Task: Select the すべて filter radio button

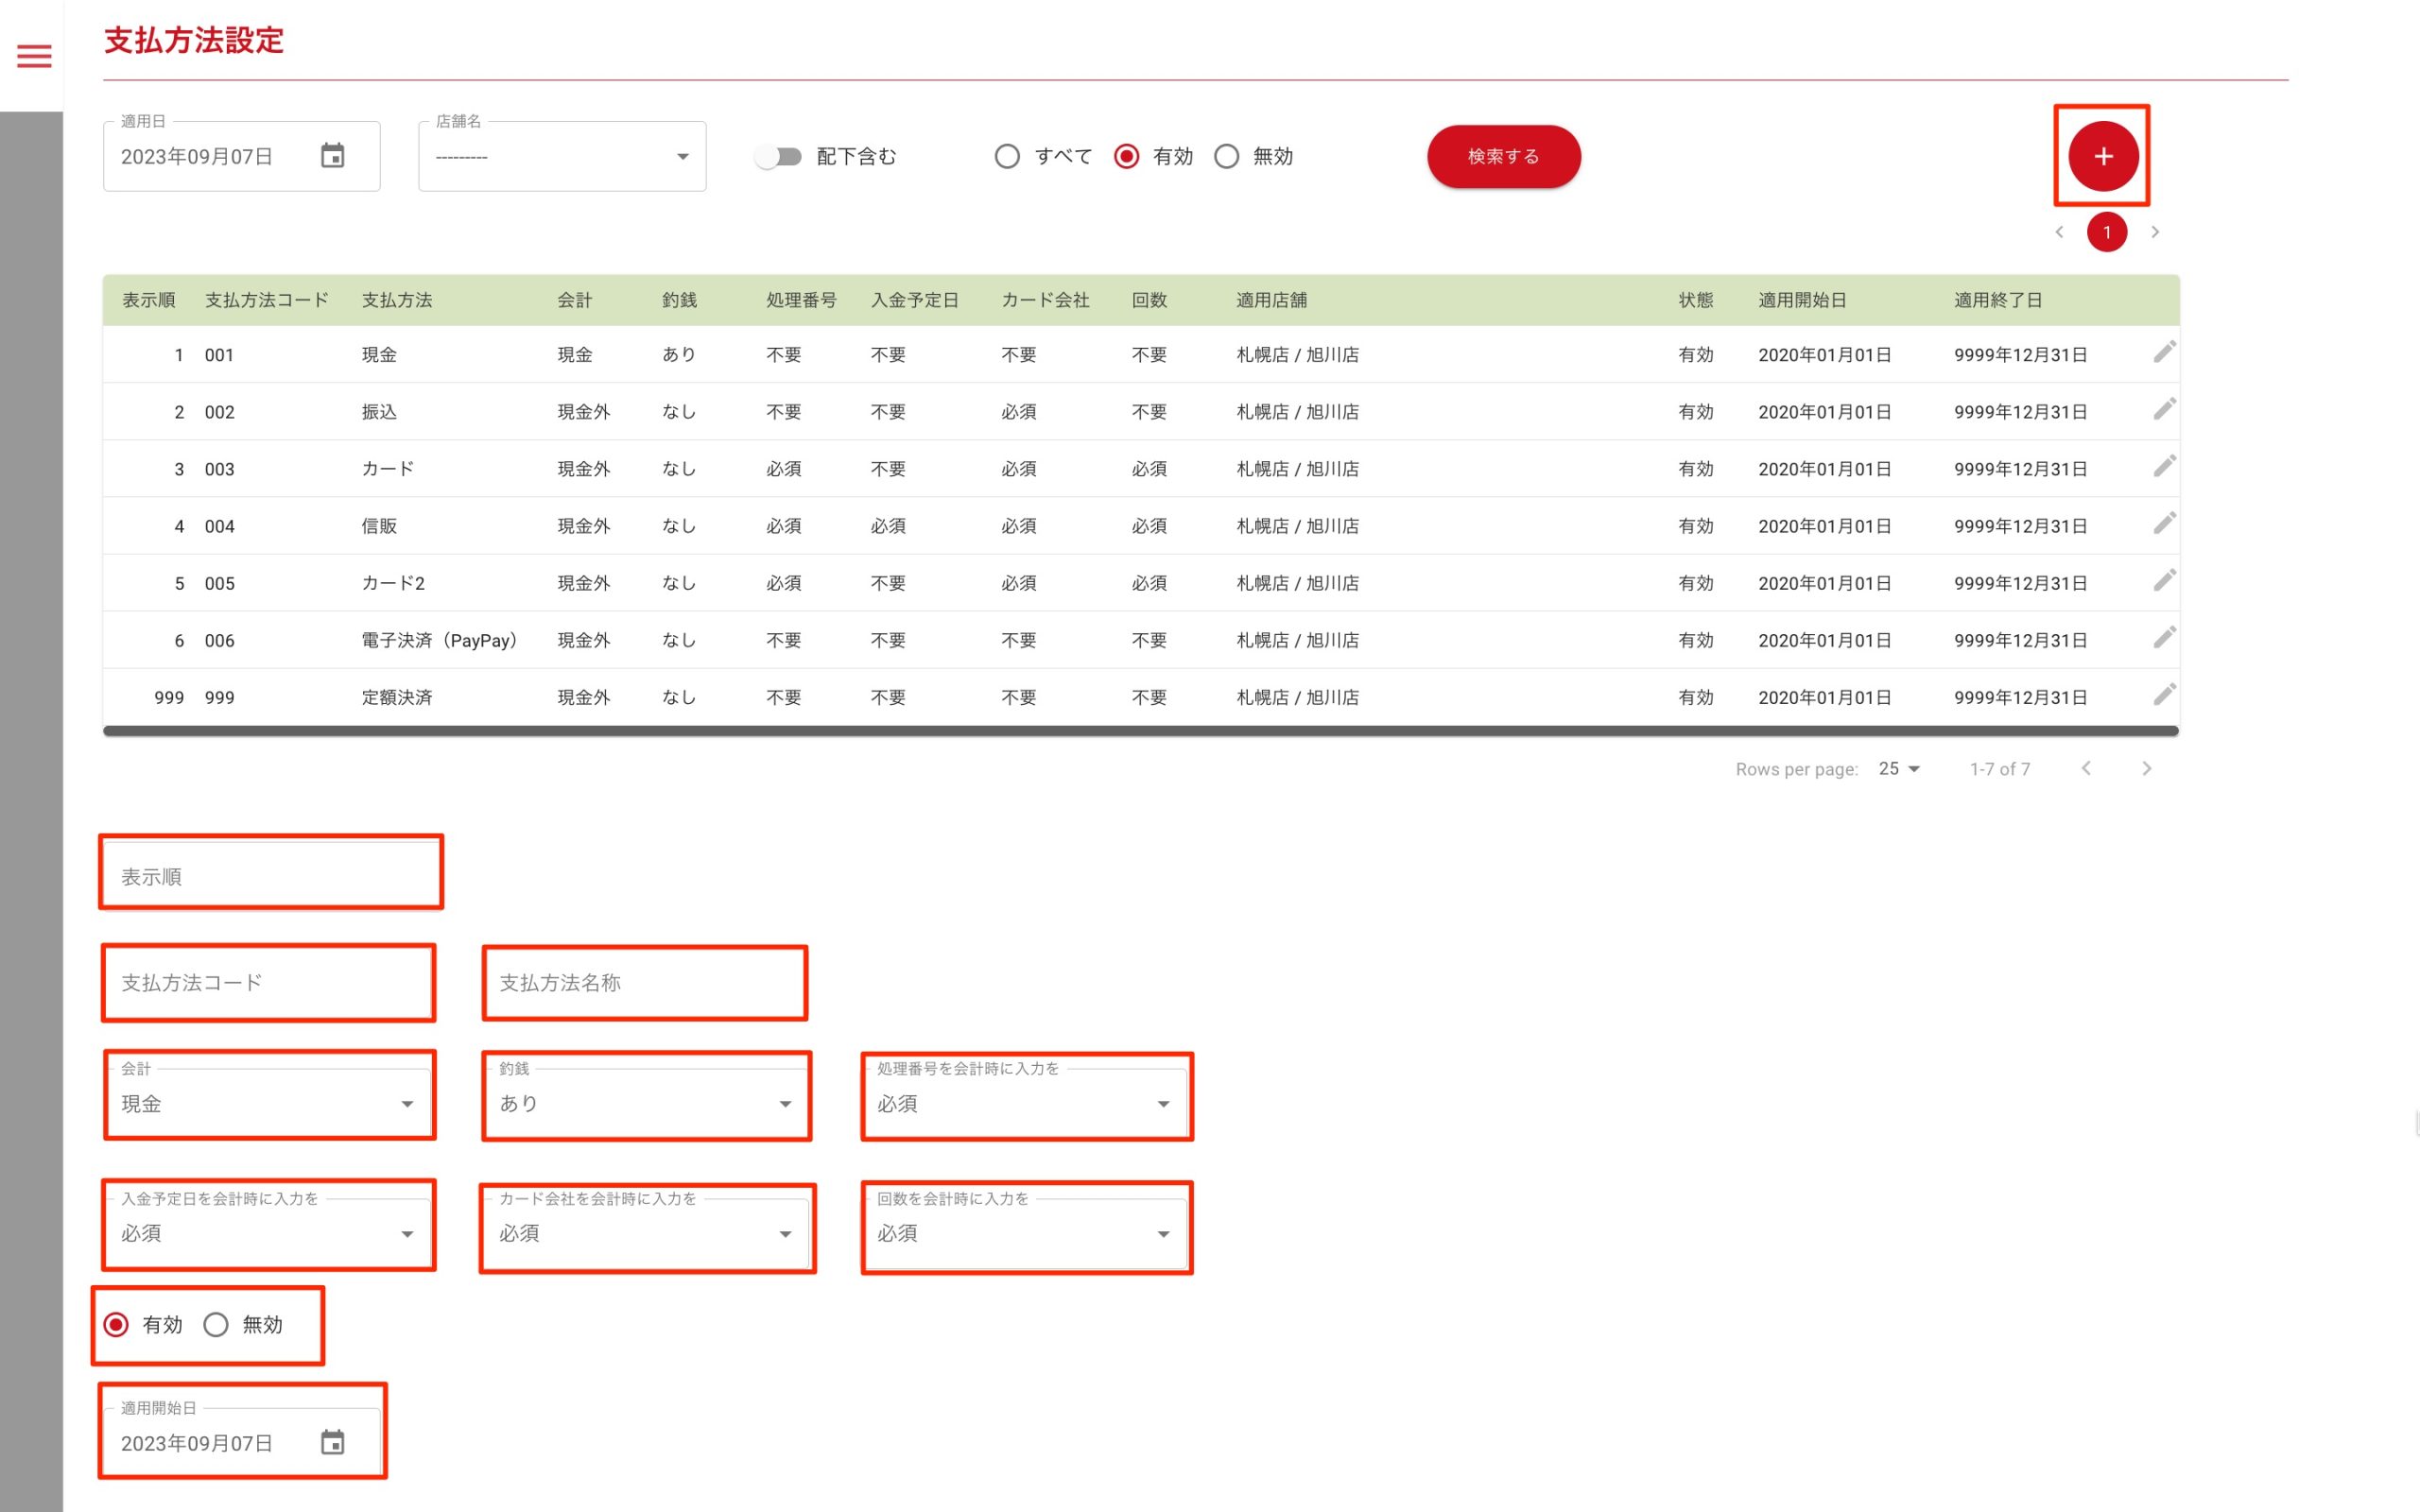Action: pyautogui.click(x=1007, y=156)
